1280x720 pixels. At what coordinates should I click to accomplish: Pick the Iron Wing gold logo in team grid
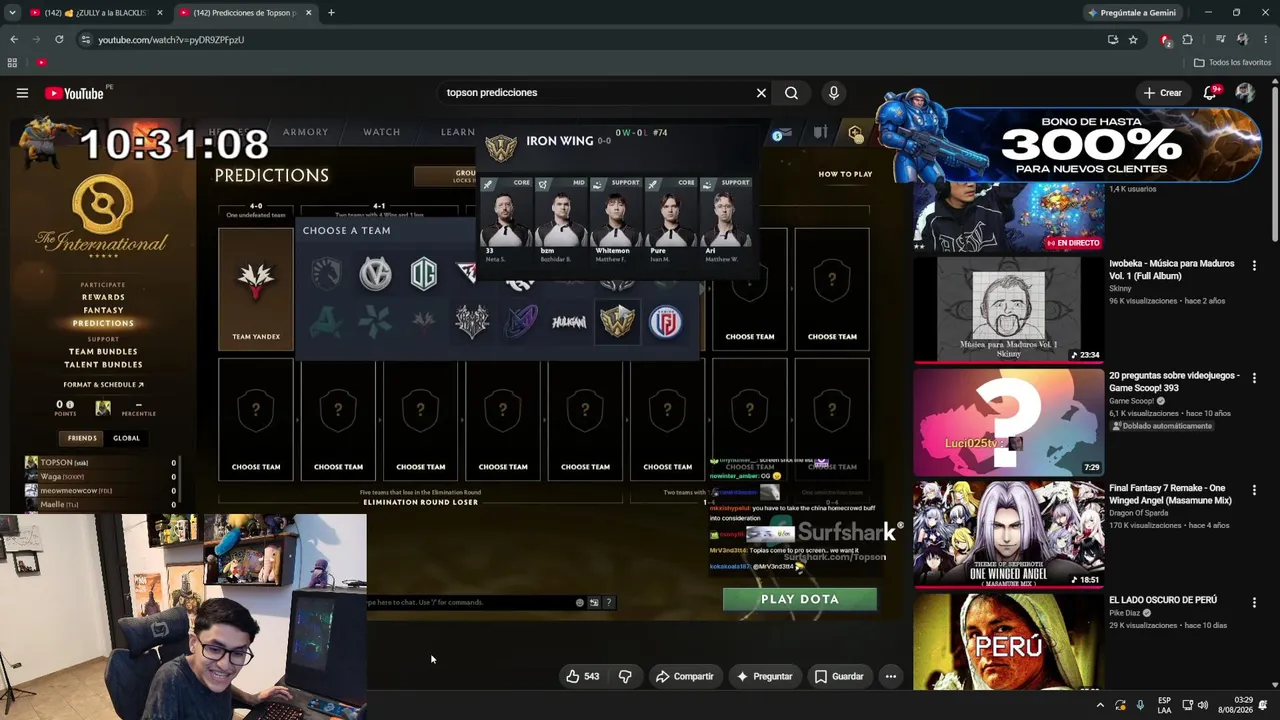pos(617,322)
